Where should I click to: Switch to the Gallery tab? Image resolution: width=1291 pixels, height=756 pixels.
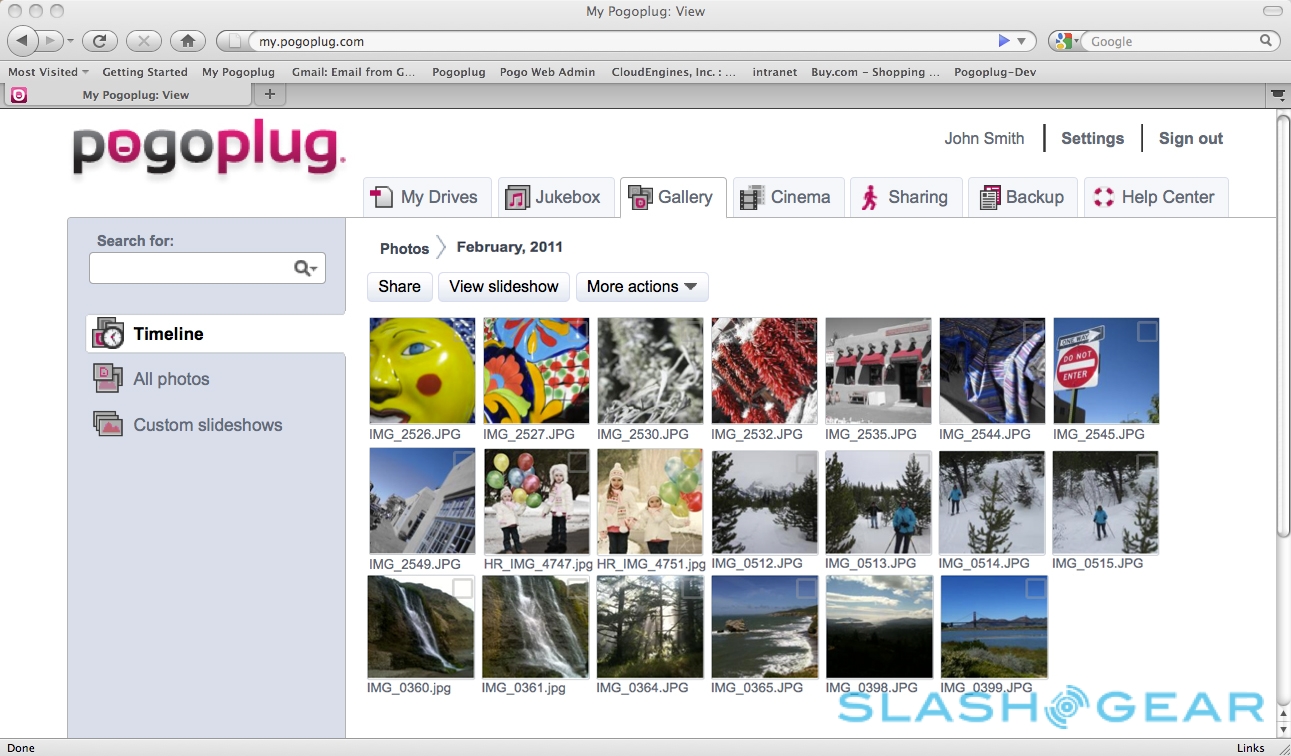[x=672, y=197]
